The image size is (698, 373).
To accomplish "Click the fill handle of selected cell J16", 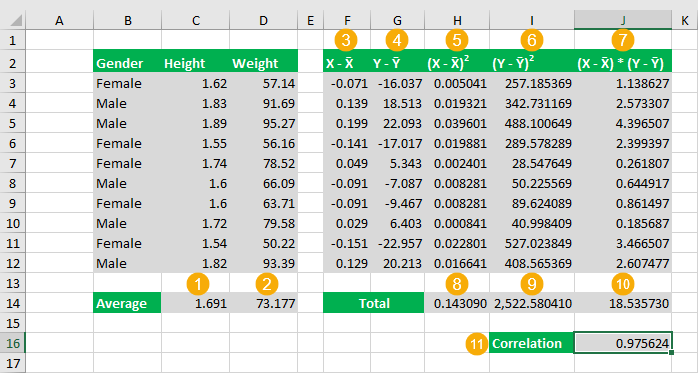I will pyautogui.click(x=671, y=353).
